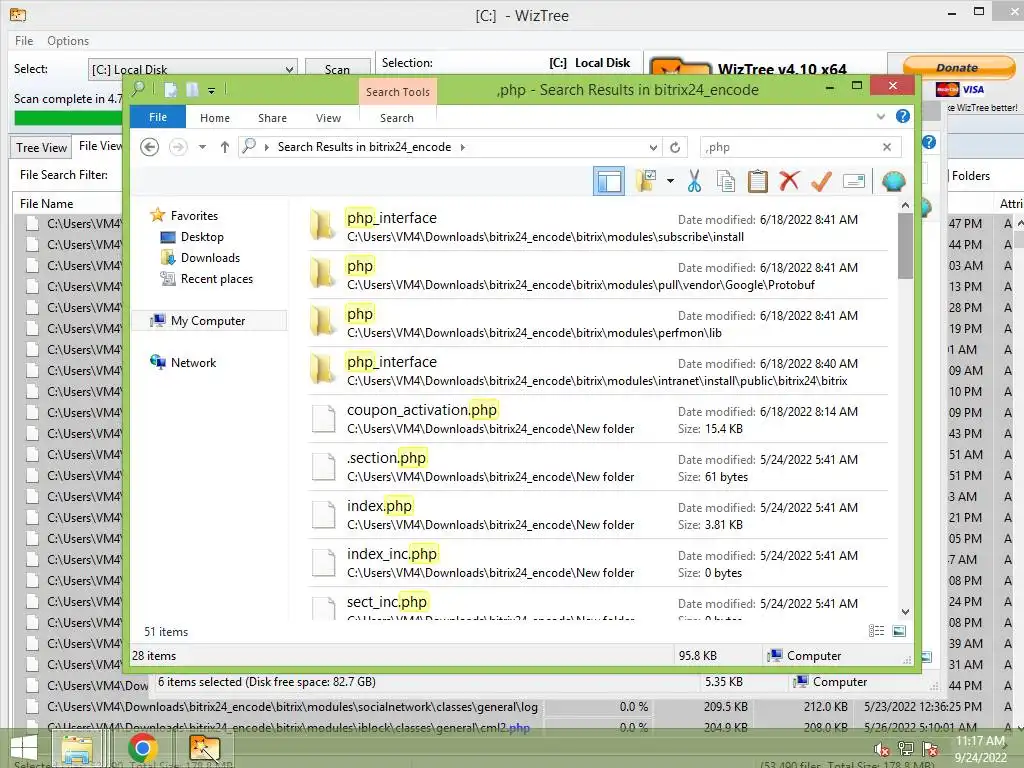Image resolution: width=1024 pixels, height=768 pixels.
Task: Select Desktop in navigation pane
Action: click(x=202, y=236)
